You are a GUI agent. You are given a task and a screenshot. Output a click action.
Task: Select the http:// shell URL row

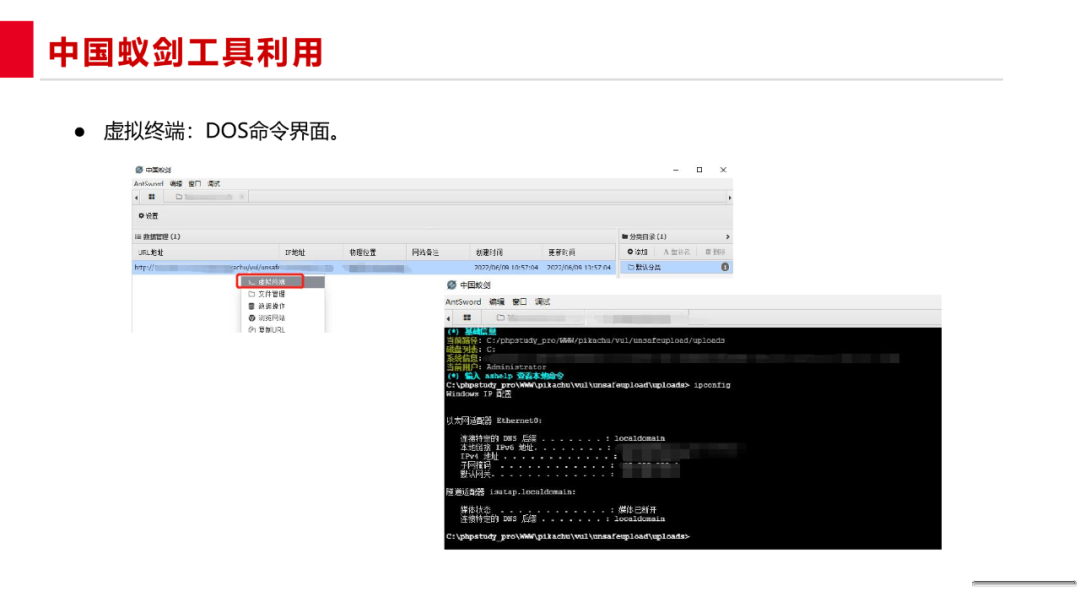[374, 267]
